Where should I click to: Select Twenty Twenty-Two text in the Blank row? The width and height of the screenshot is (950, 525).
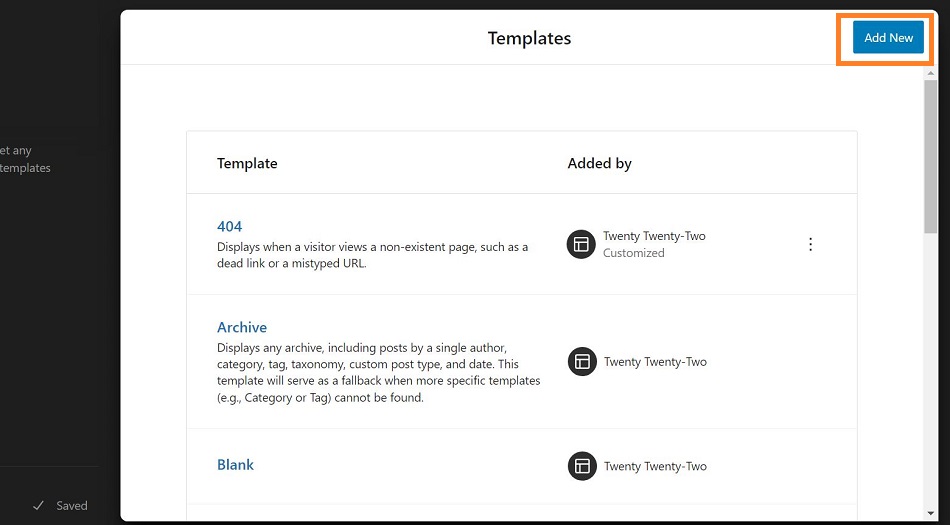coord(656,467)
